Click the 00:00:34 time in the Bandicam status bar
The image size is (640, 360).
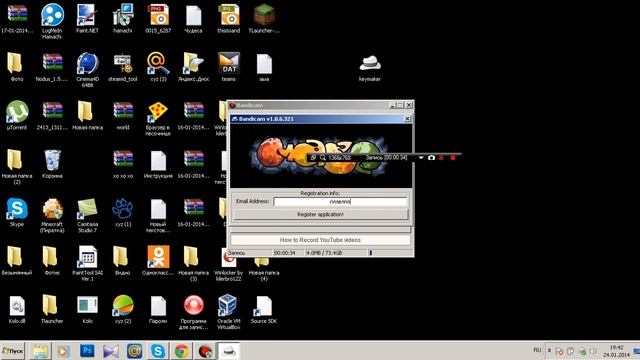click(x=285, y=253)
